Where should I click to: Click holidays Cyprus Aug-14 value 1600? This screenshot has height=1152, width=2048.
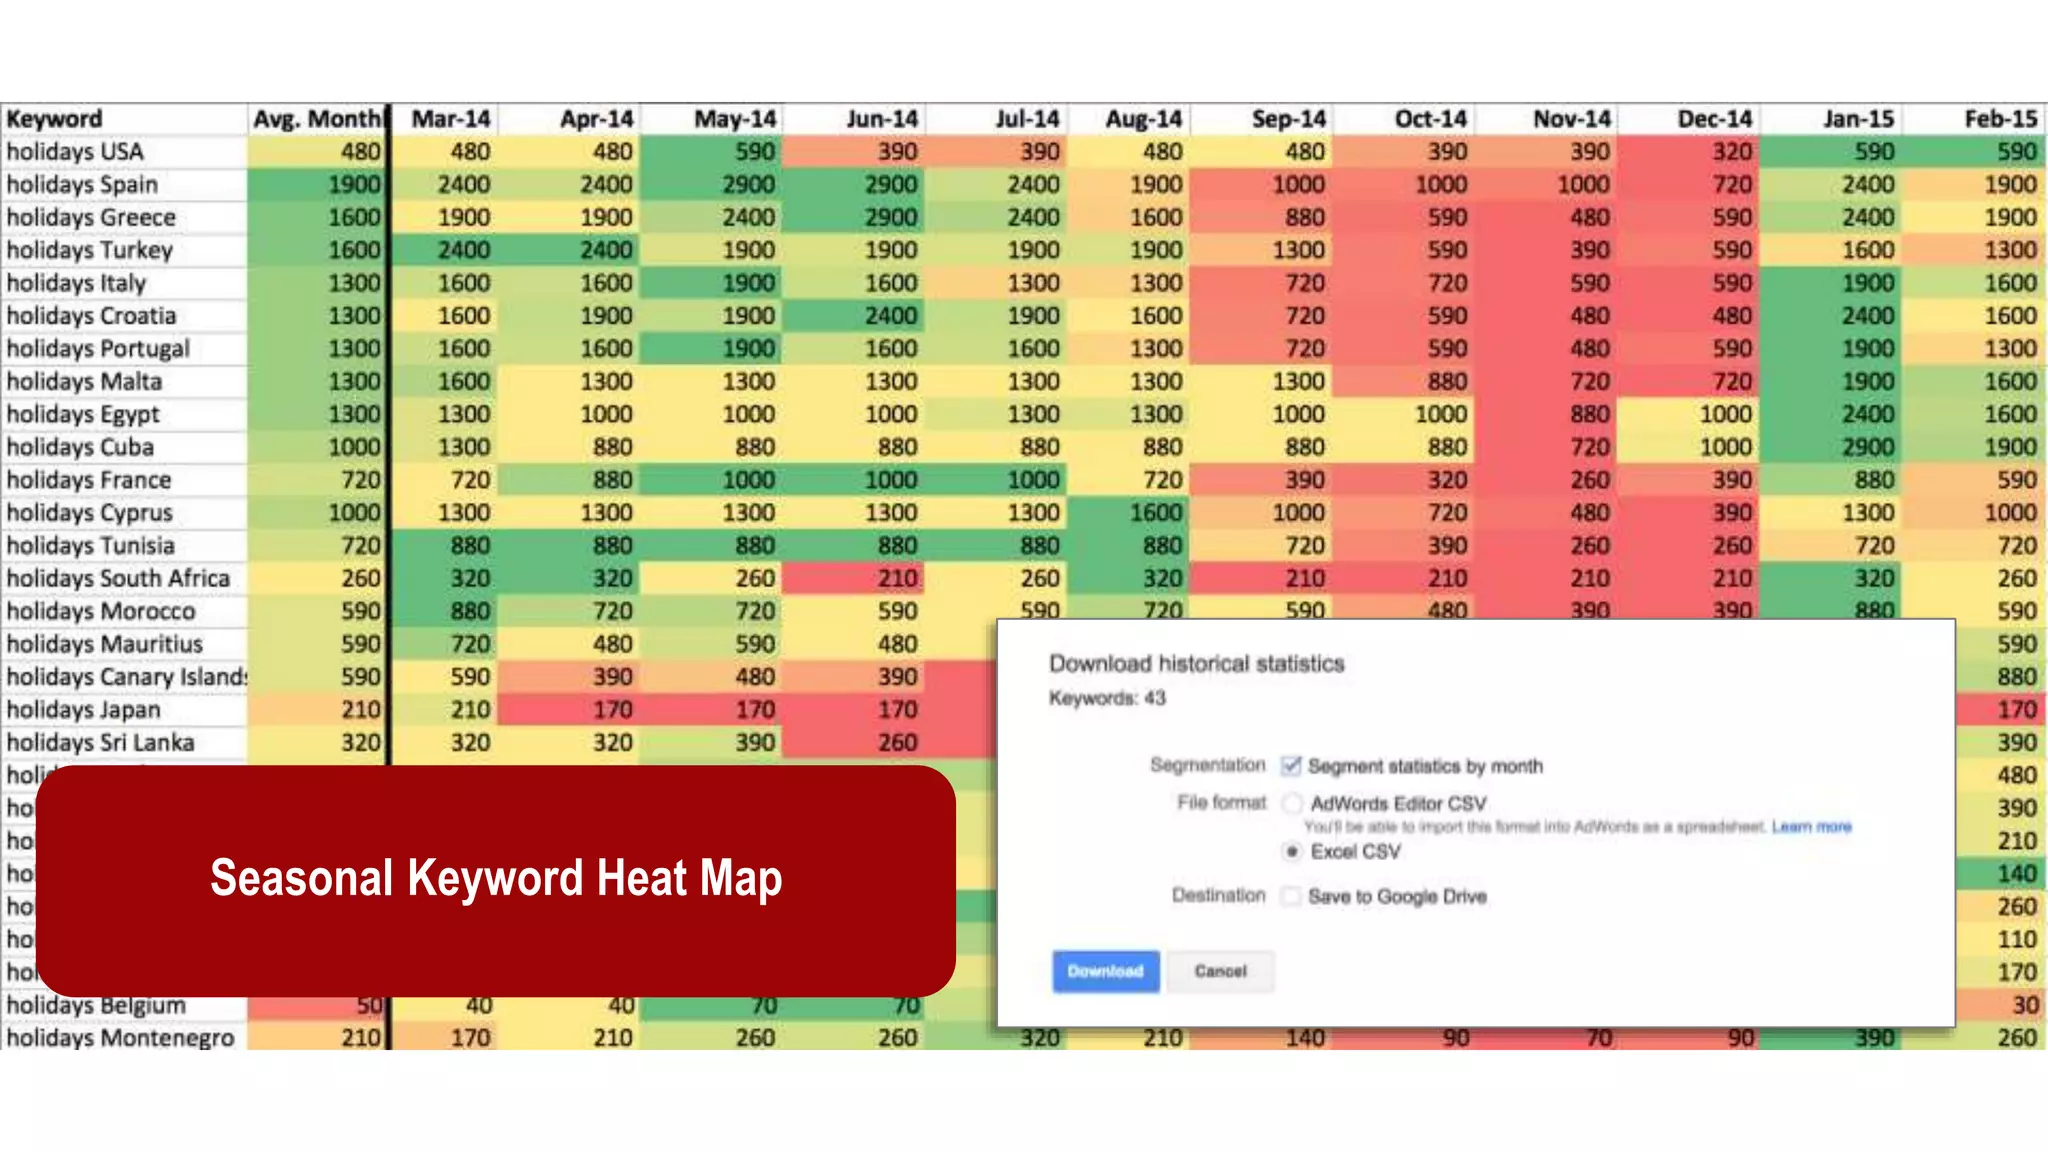click(x=1128, y=513)
